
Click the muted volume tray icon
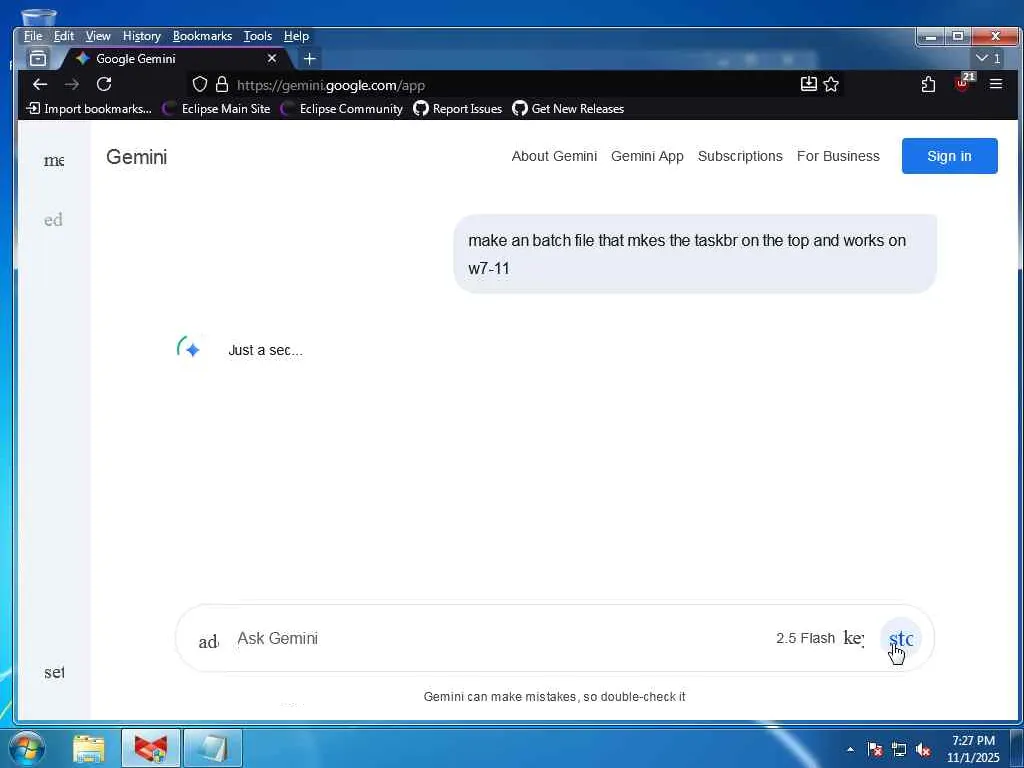click(923, 750)
